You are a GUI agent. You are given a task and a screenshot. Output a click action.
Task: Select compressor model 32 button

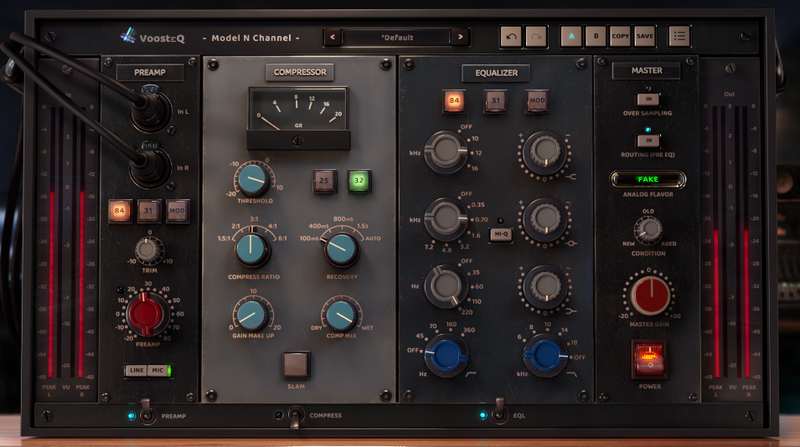click(x=359, y=181)
